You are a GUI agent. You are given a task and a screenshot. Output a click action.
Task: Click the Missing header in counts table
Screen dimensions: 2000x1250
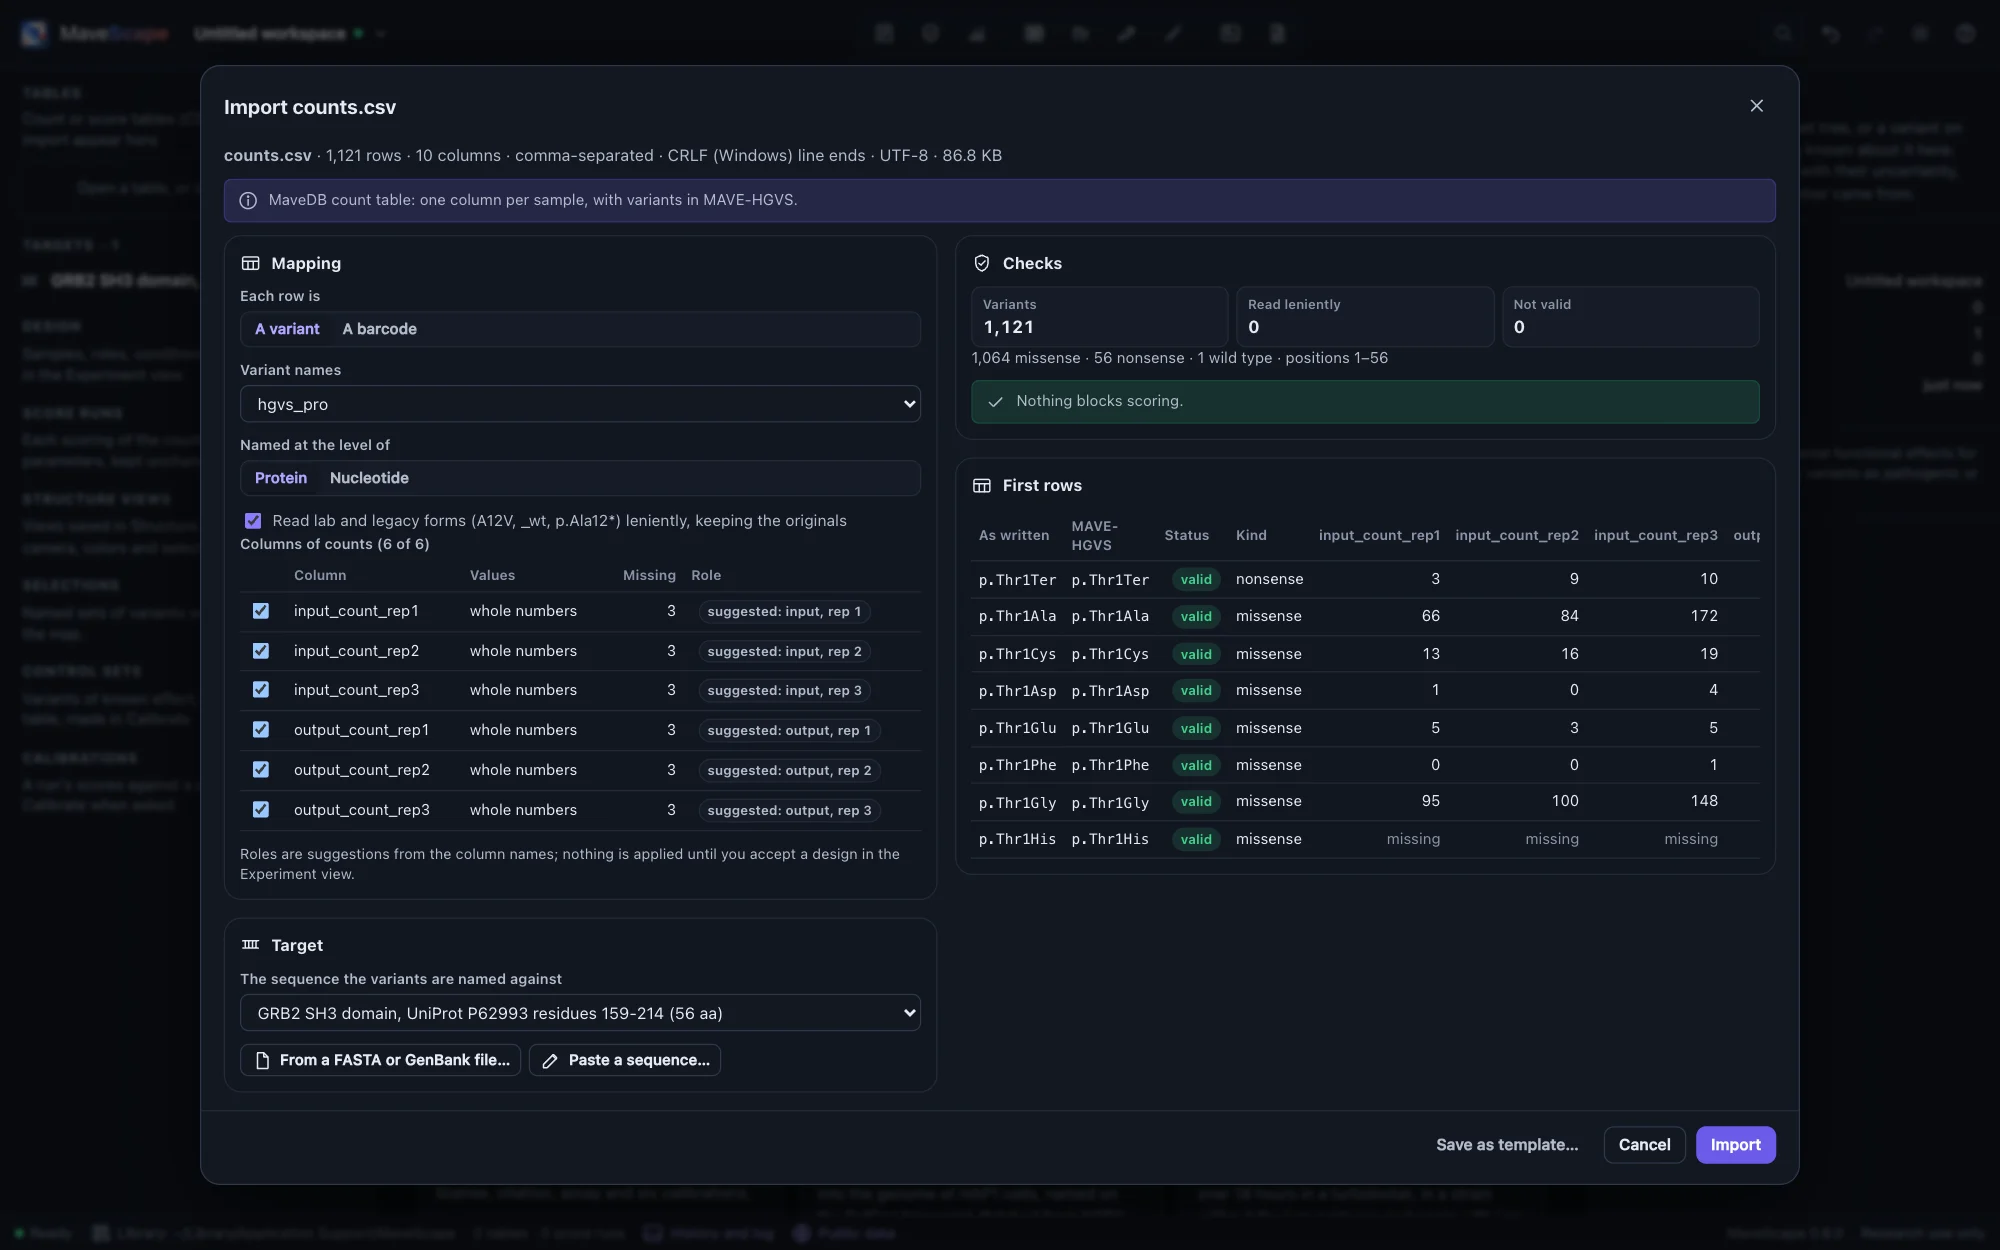coord(649,575)
